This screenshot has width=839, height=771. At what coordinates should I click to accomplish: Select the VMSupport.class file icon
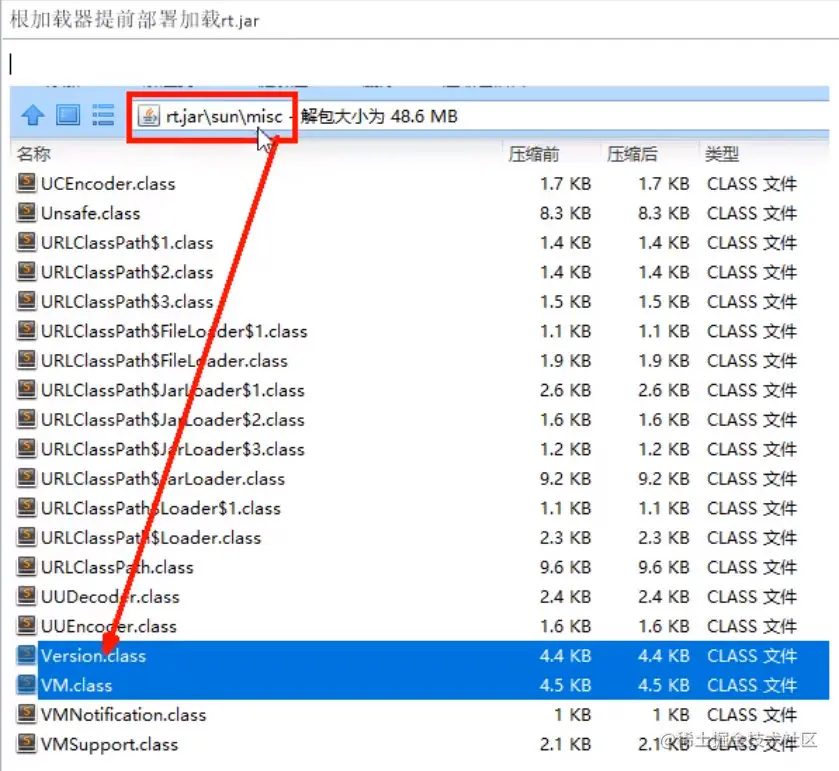point(26,743)
